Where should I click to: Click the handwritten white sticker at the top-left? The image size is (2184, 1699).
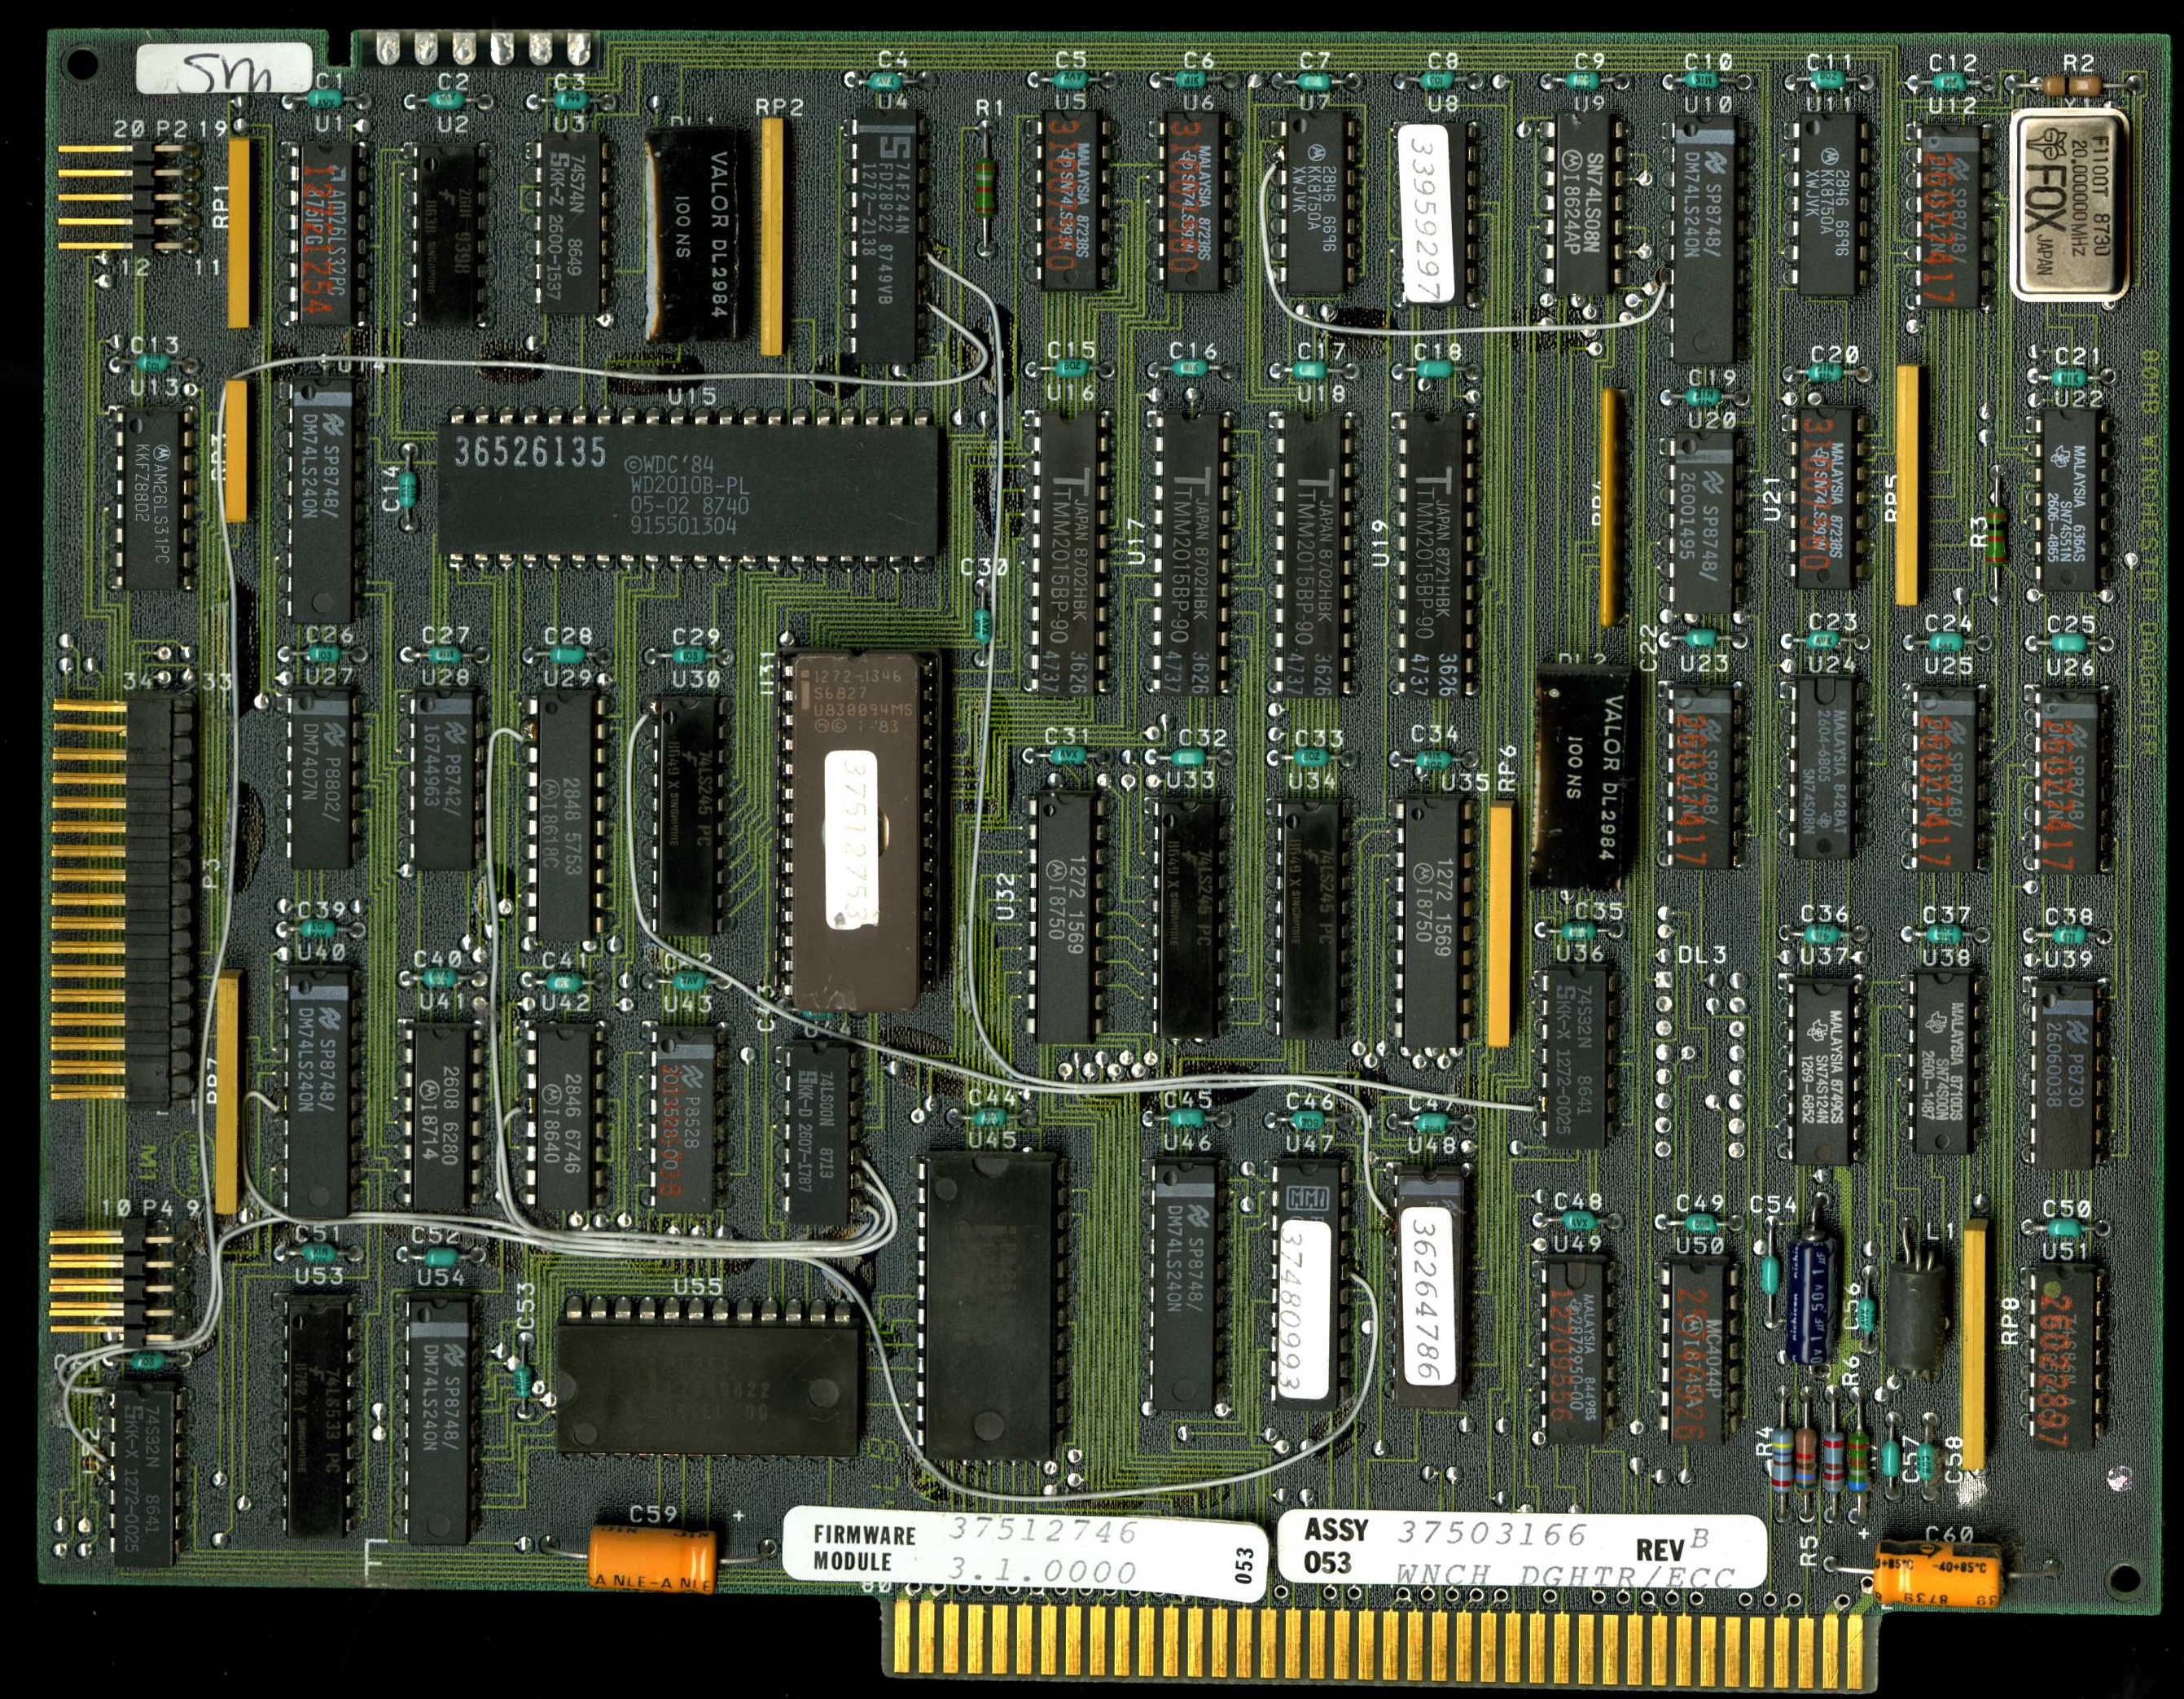224,68
